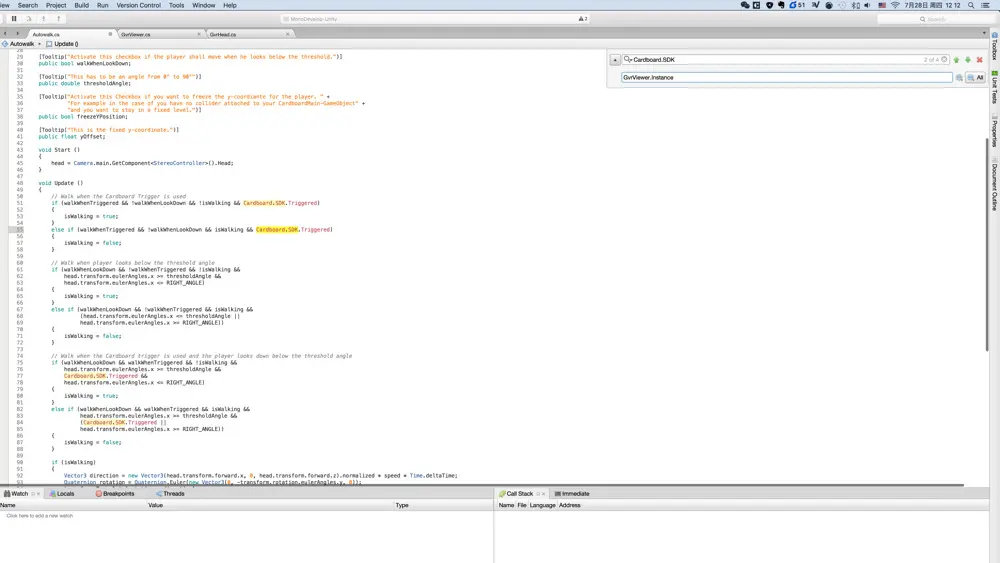Open the Properties side panel

(x=994, y=131)
